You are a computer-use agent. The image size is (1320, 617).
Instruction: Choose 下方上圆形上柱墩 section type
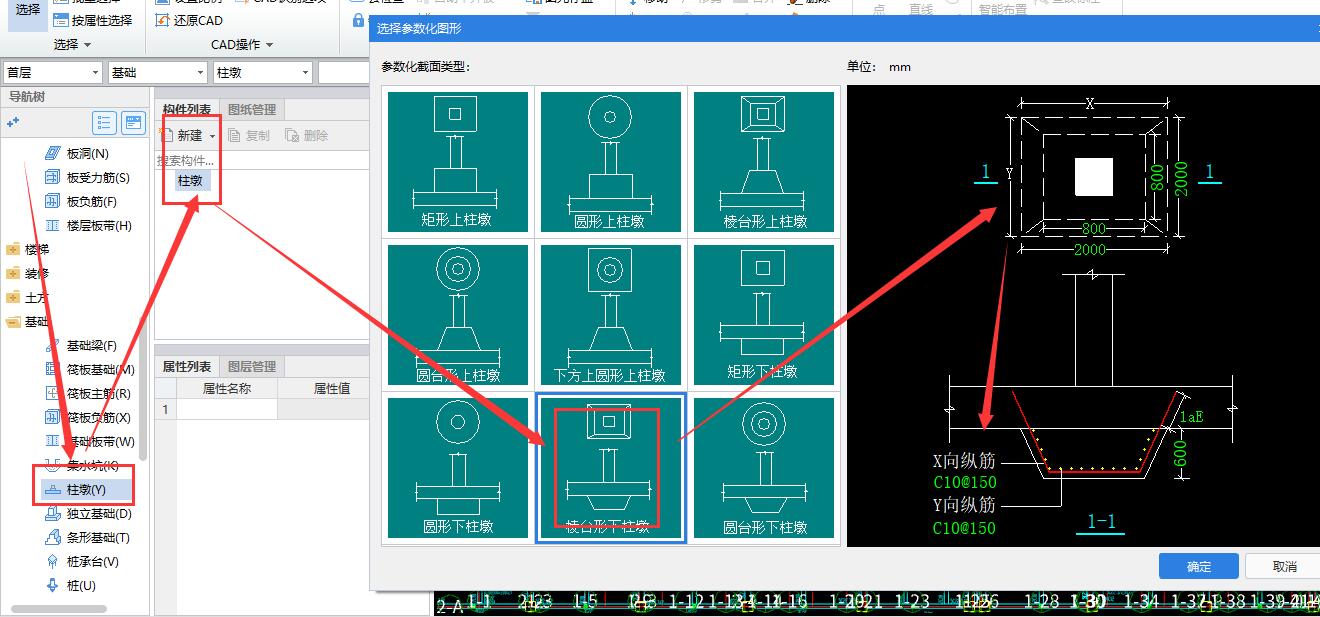point(611,315)
